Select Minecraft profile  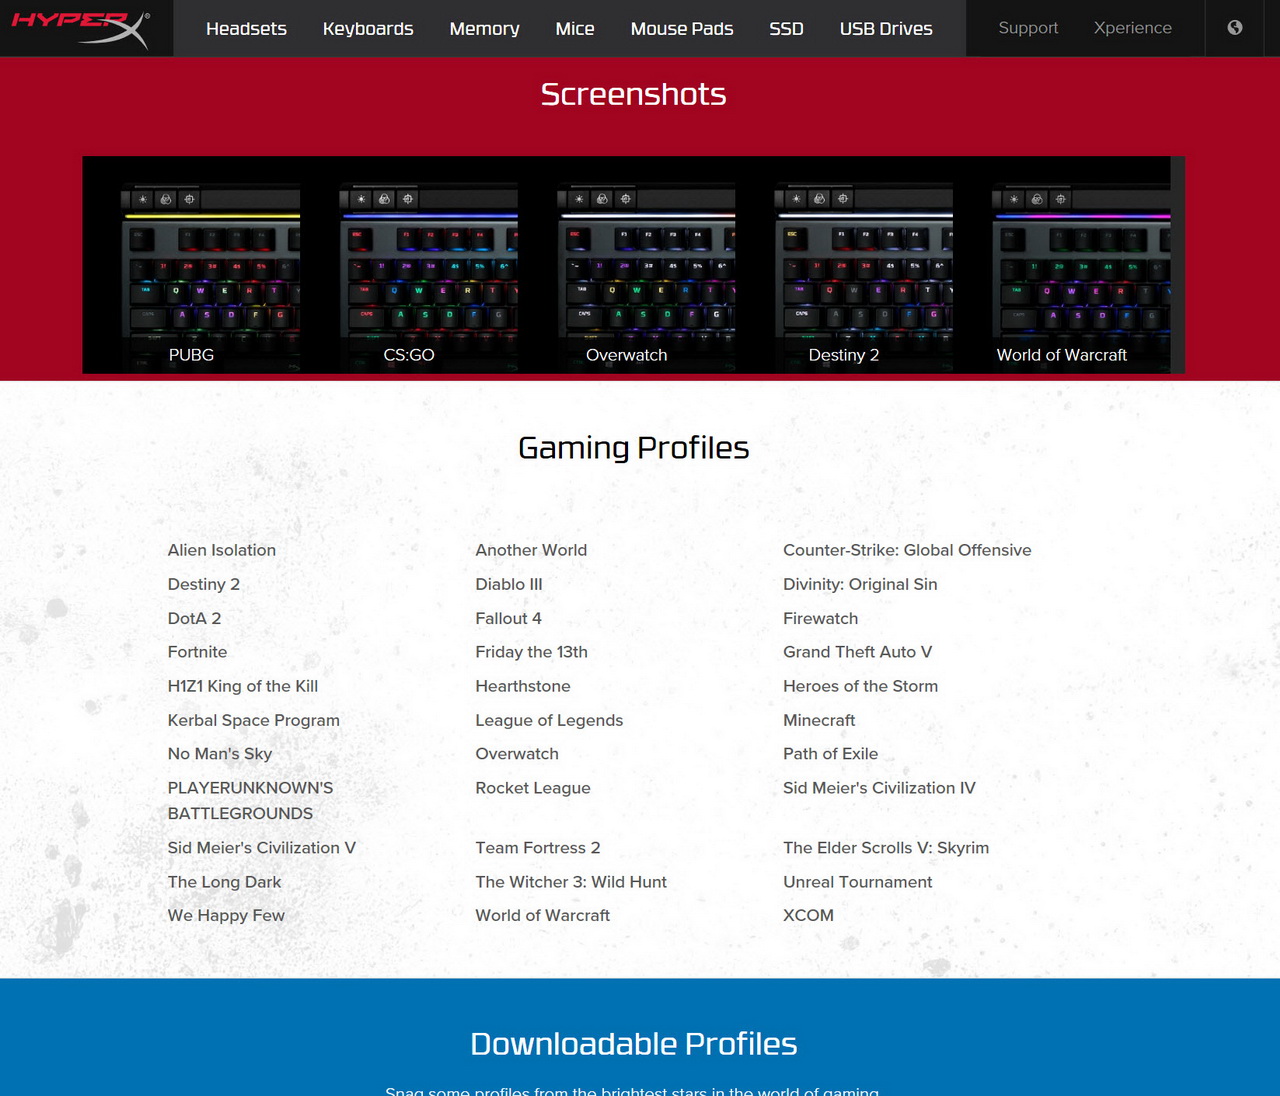pos(819,720)
